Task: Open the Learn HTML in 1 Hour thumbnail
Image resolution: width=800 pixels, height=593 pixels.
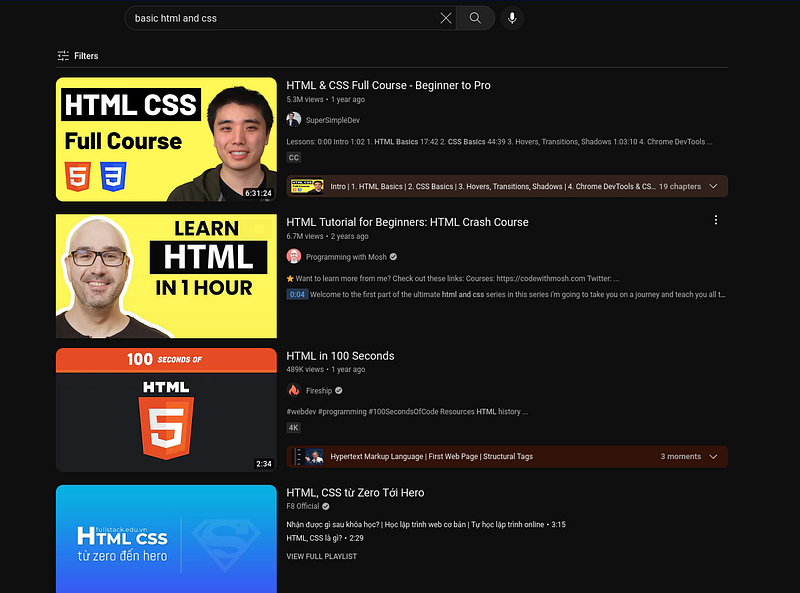Action: pyautogui.click(x=166, y=276)
